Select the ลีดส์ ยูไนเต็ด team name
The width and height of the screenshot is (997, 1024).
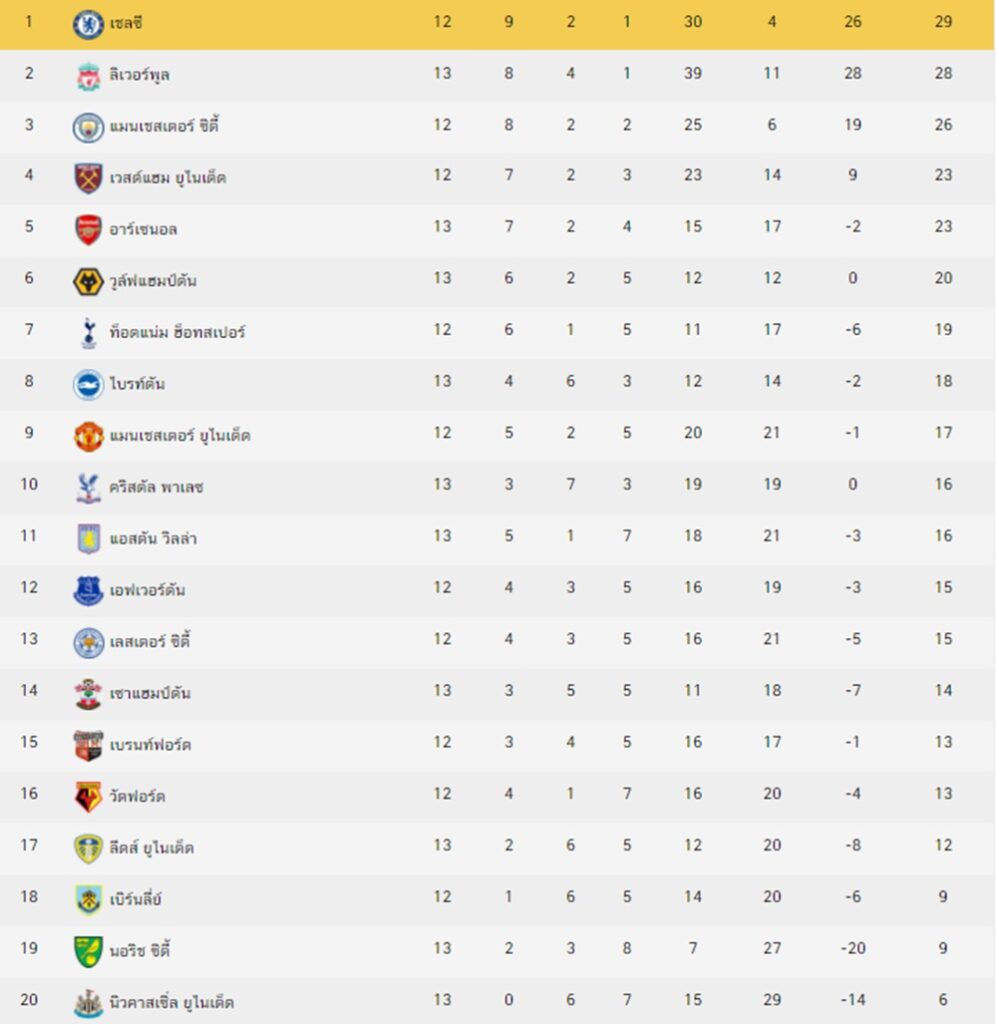151,848
